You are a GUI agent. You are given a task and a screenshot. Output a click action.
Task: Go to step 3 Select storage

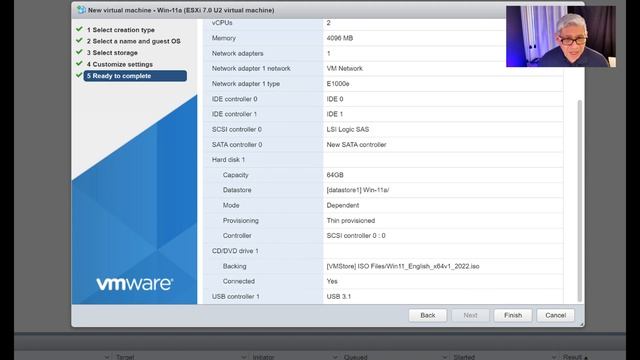[x=112, y=53]
